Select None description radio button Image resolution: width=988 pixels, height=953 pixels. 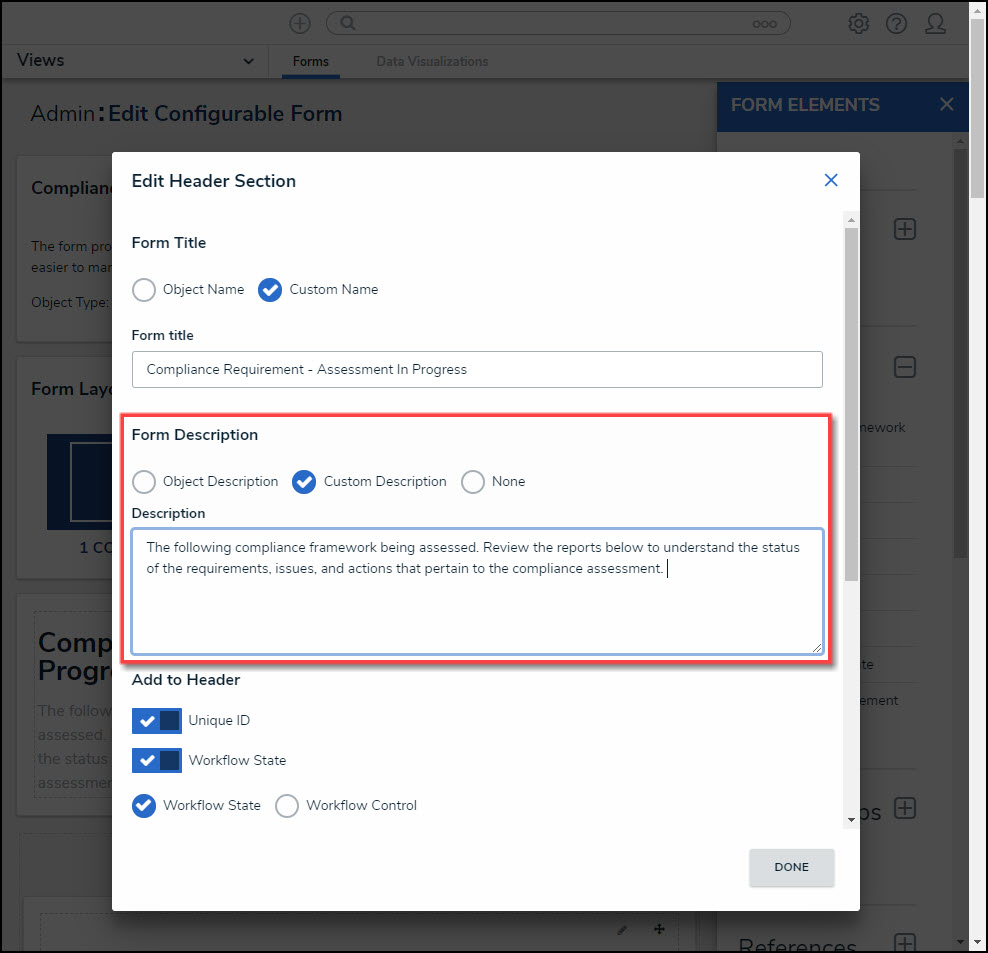pyautogui.click(x=473, y=482)
